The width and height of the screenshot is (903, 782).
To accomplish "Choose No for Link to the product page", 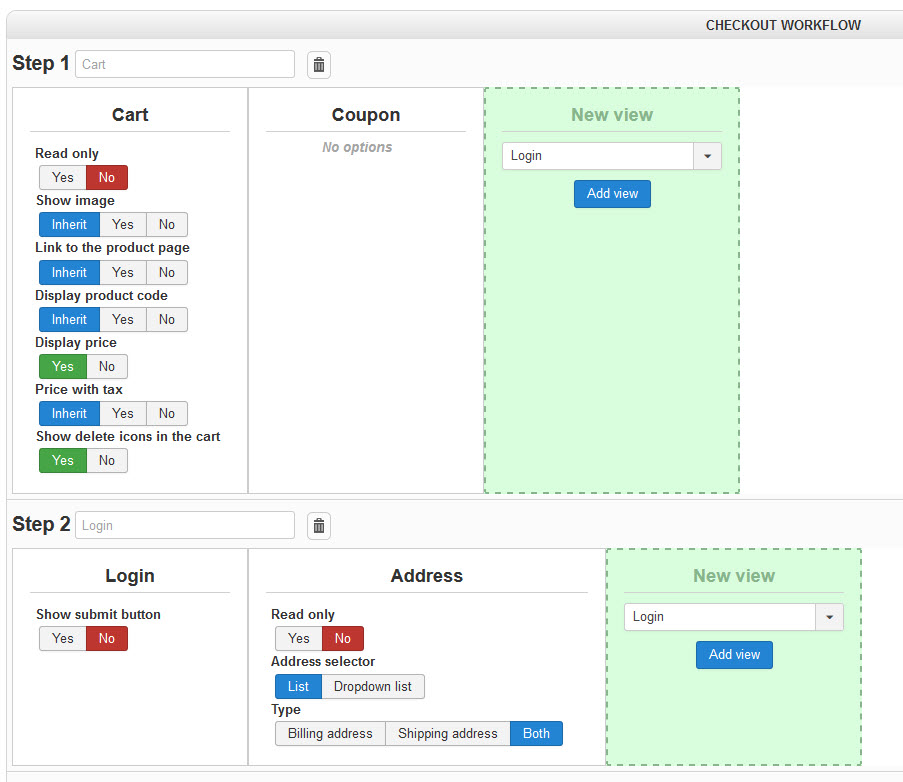I will 166,272.
